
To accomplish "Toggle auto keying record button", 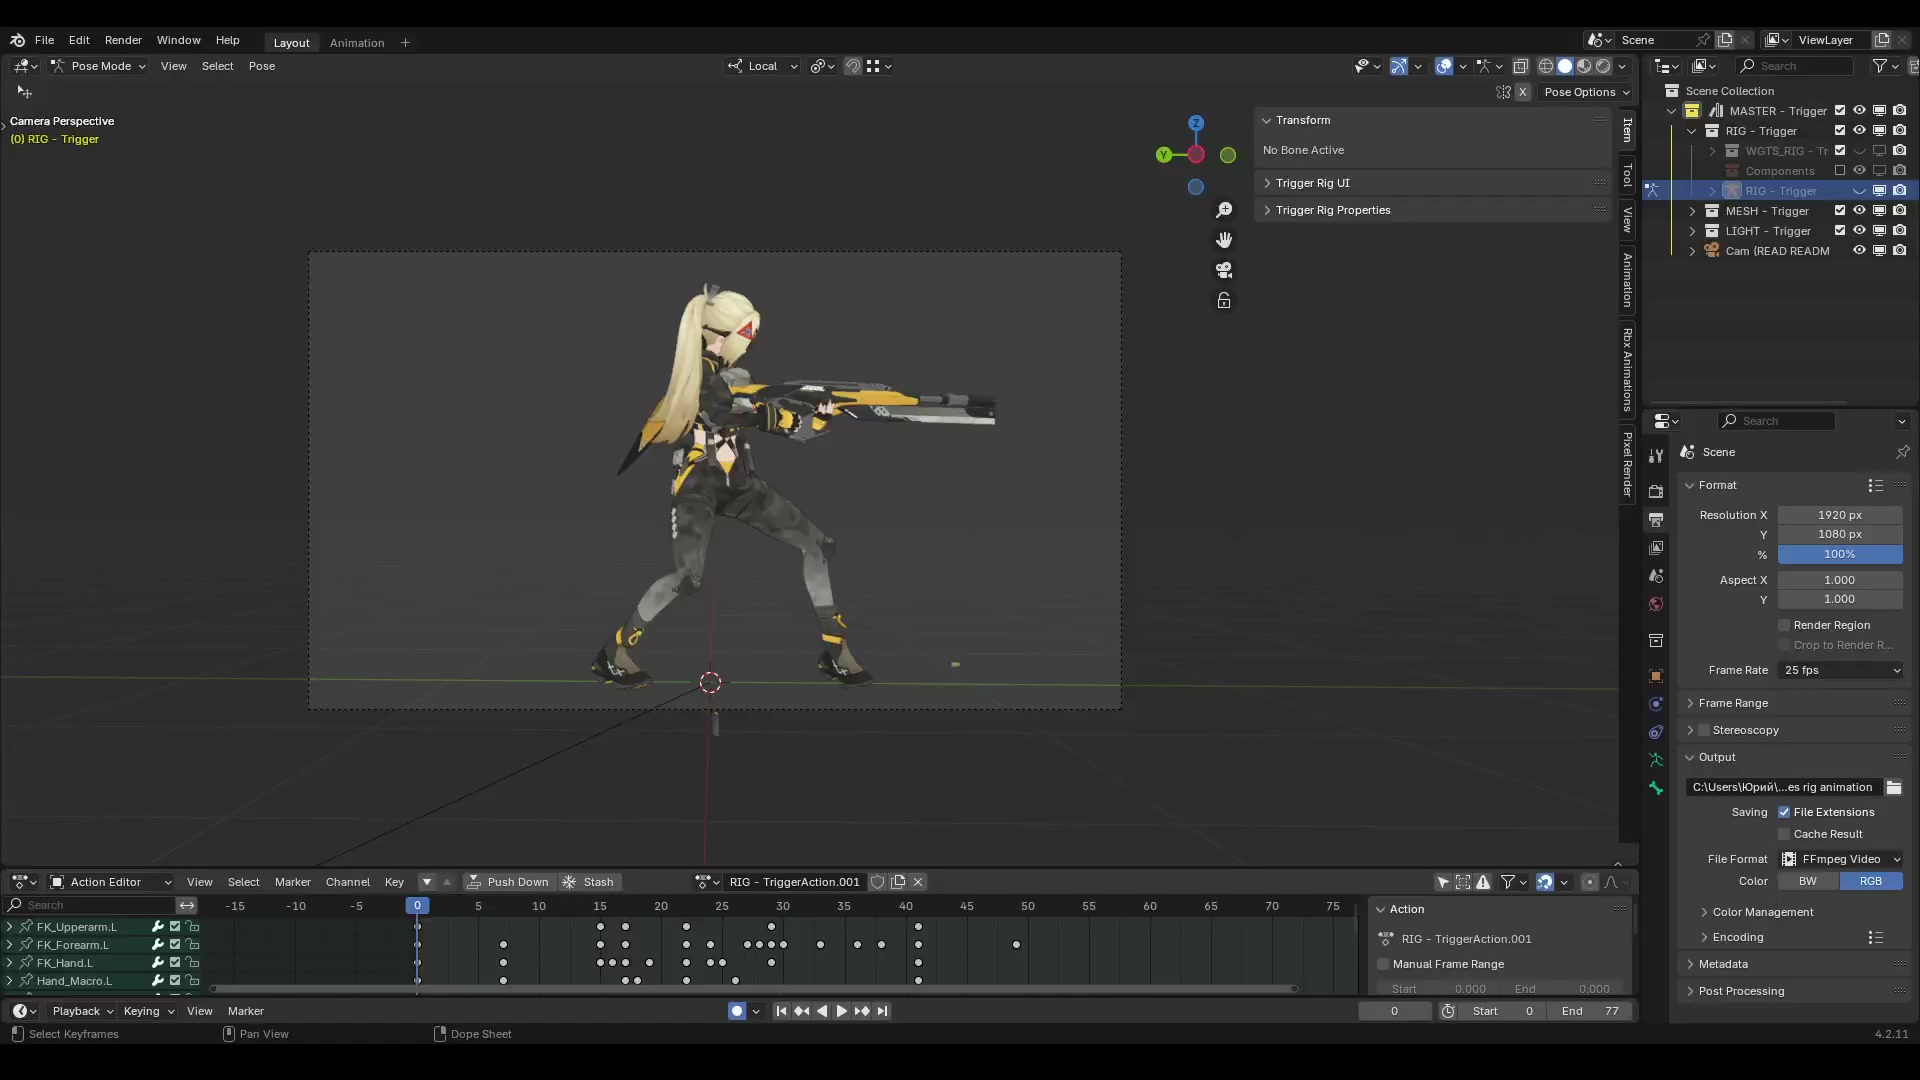I will (737, 1011).
